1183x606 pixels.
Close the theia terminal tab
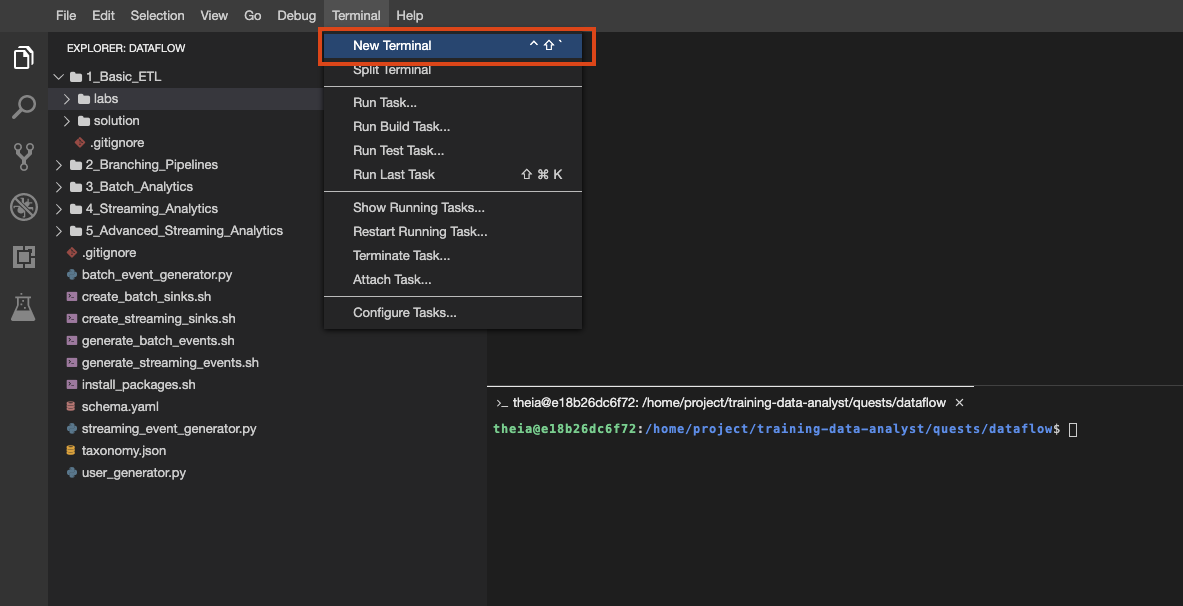959,402
